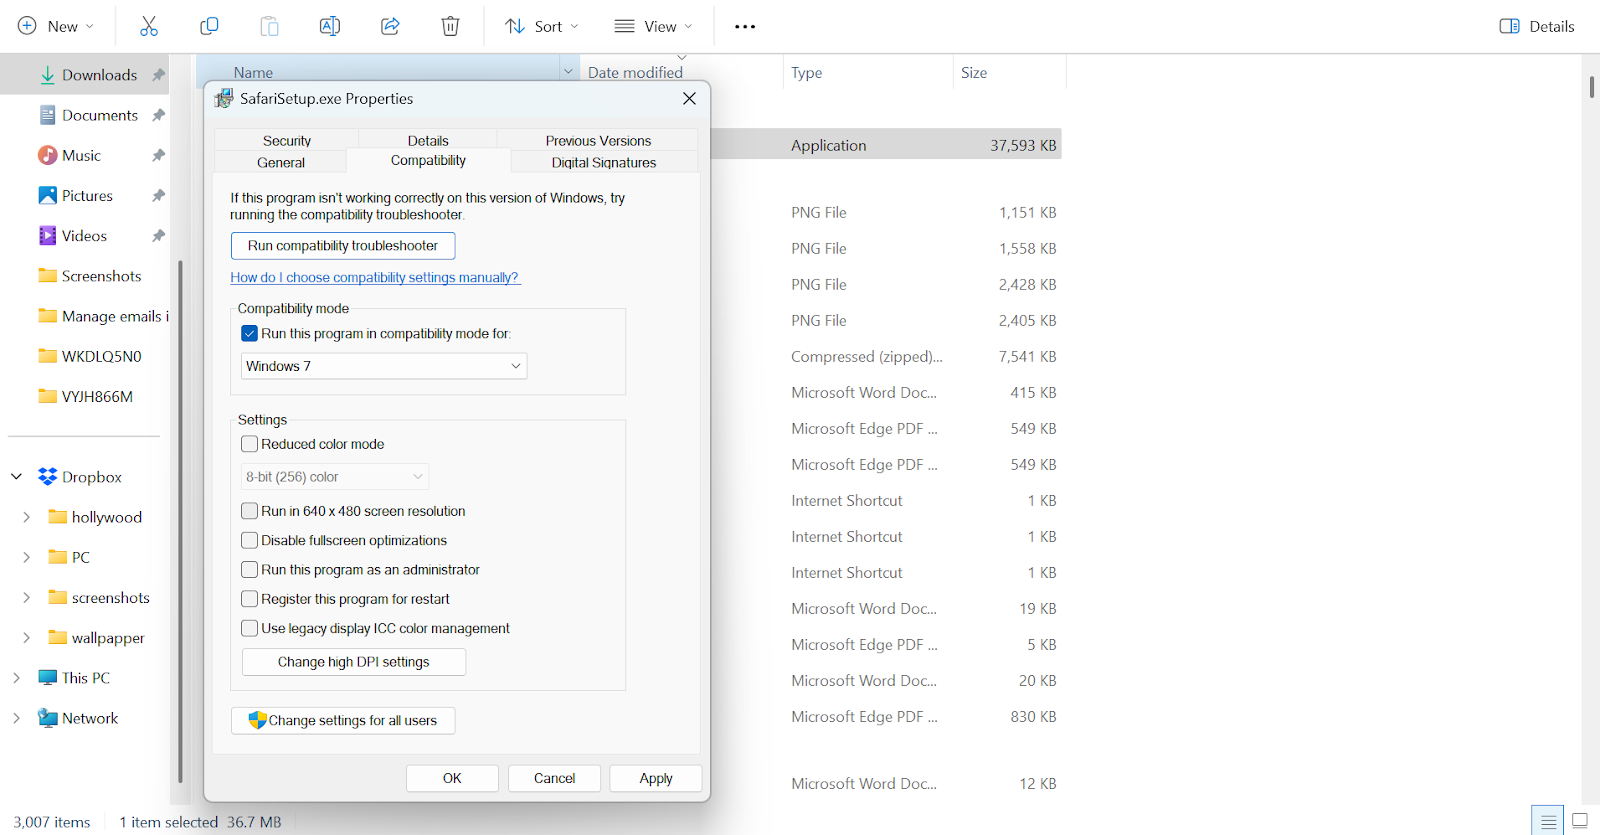Click the Delete trash can icon
This screenshot has width=1600, height=835.
click(450, 26)
